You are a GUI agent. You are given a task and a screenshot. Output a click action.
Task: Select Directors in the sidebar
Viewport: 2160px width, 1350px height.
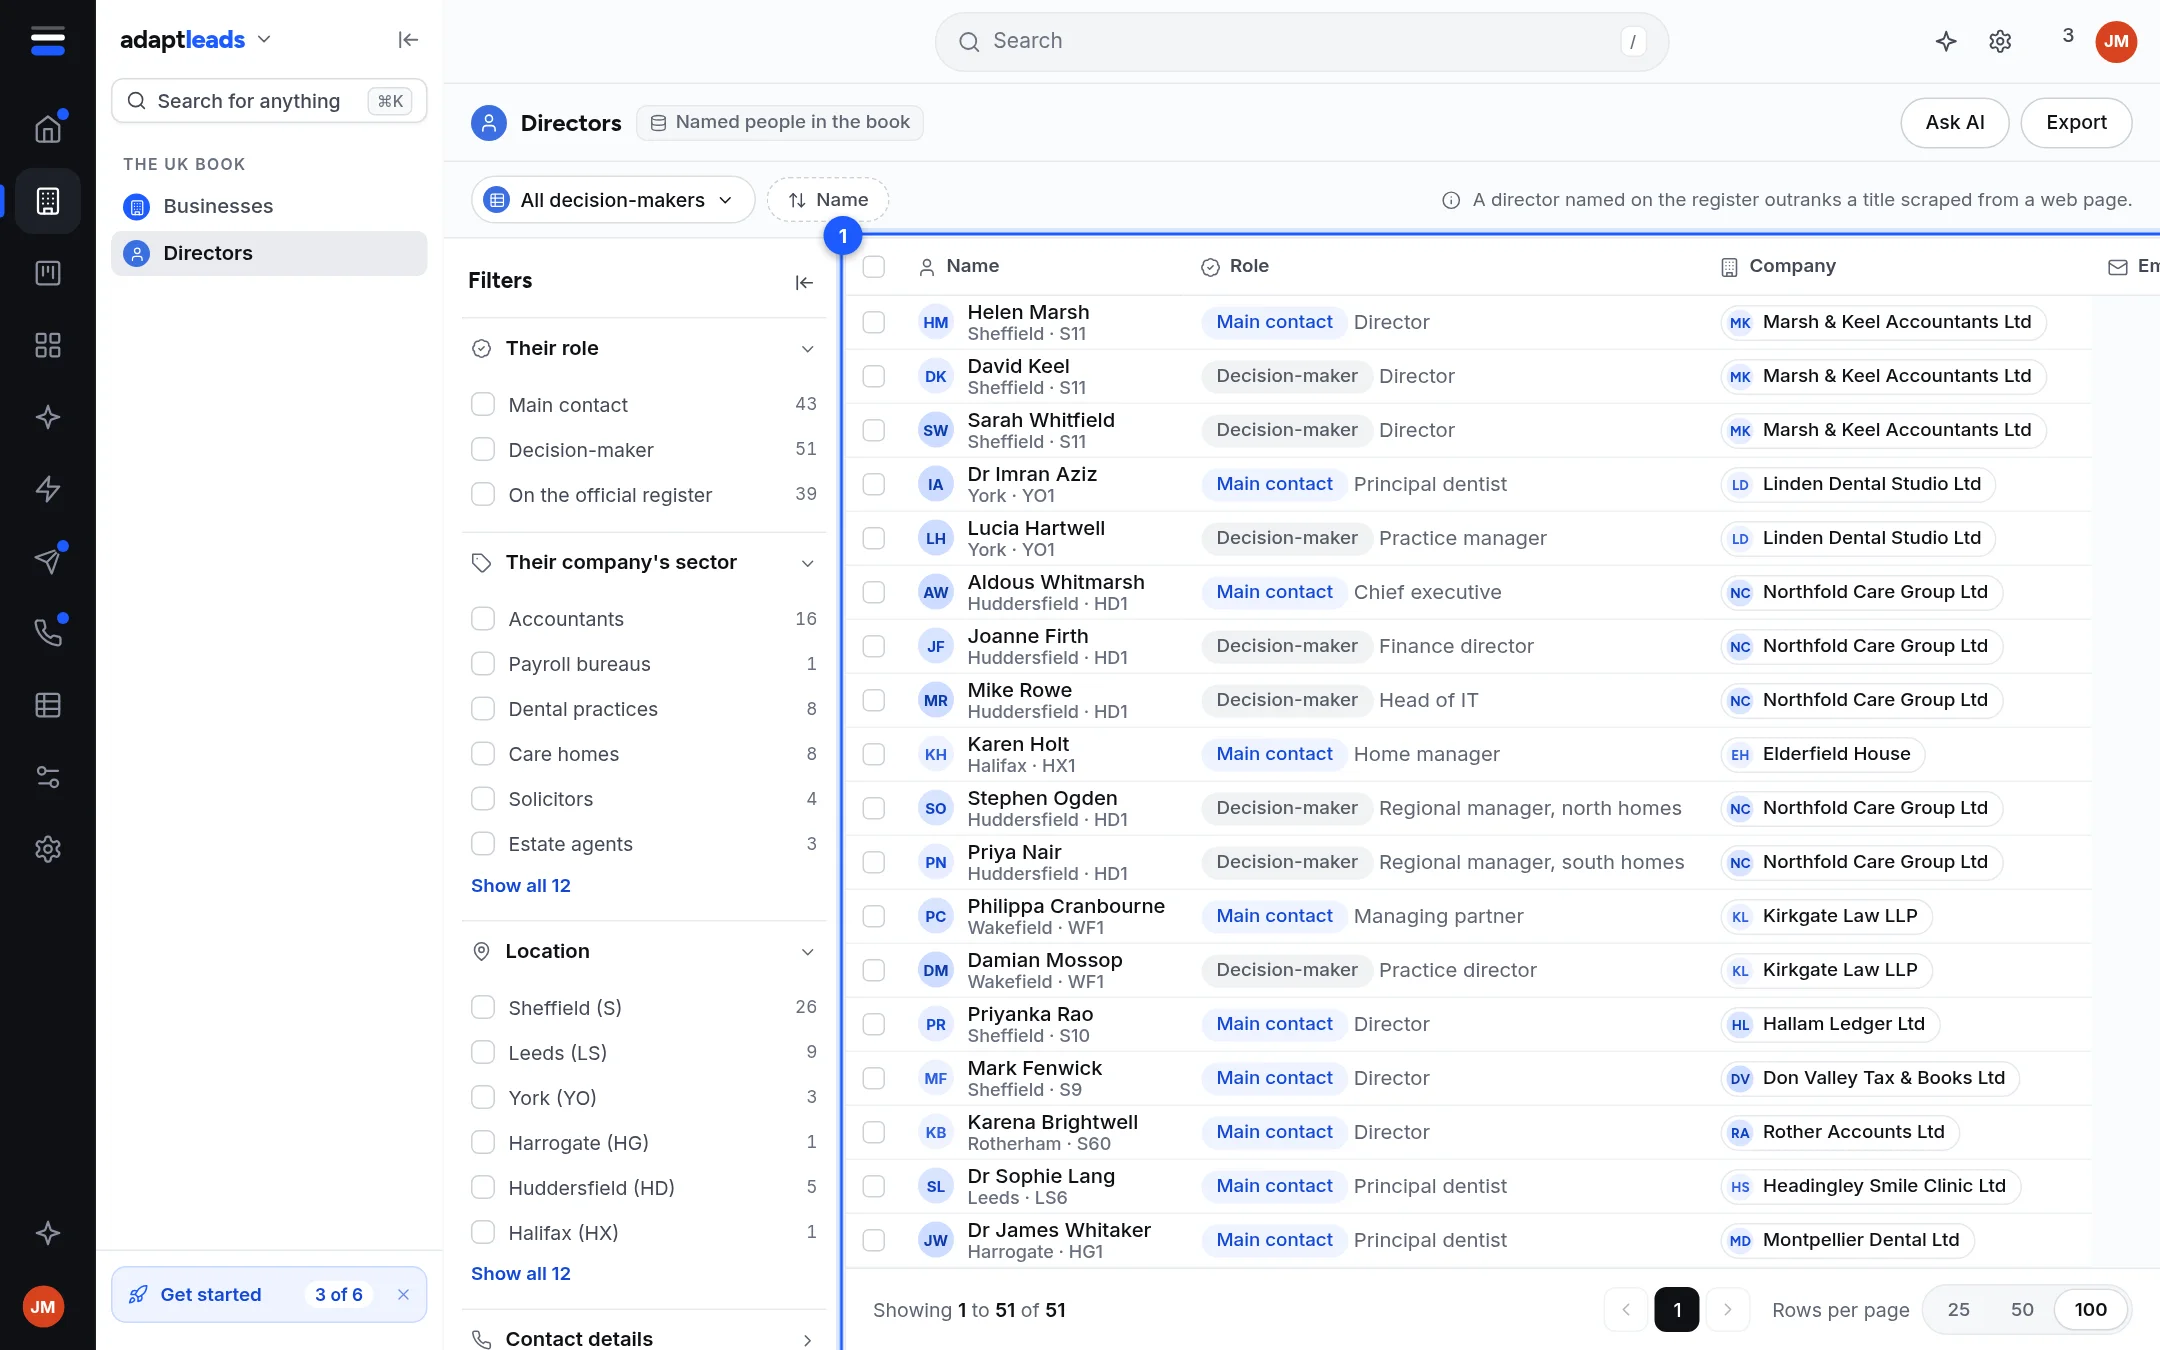[269, 253]
